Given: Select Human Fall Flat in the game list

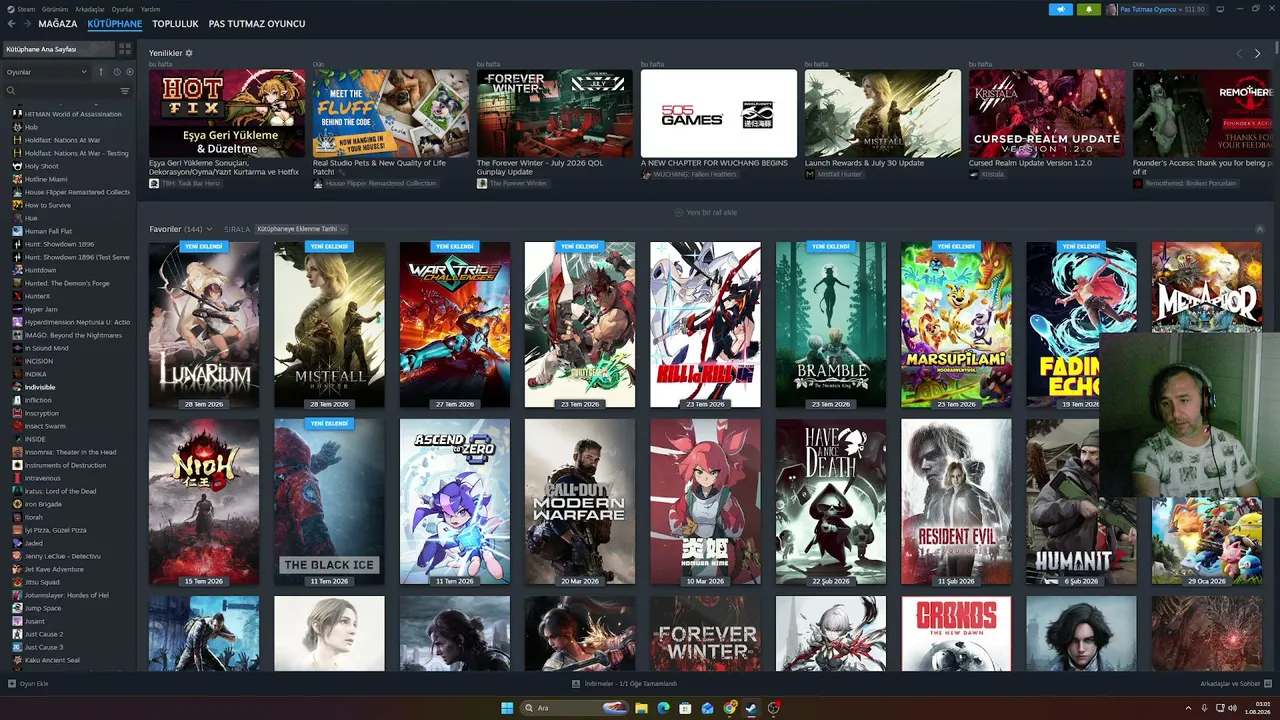Looking at the screenshot, I should [x=48, y=231].
